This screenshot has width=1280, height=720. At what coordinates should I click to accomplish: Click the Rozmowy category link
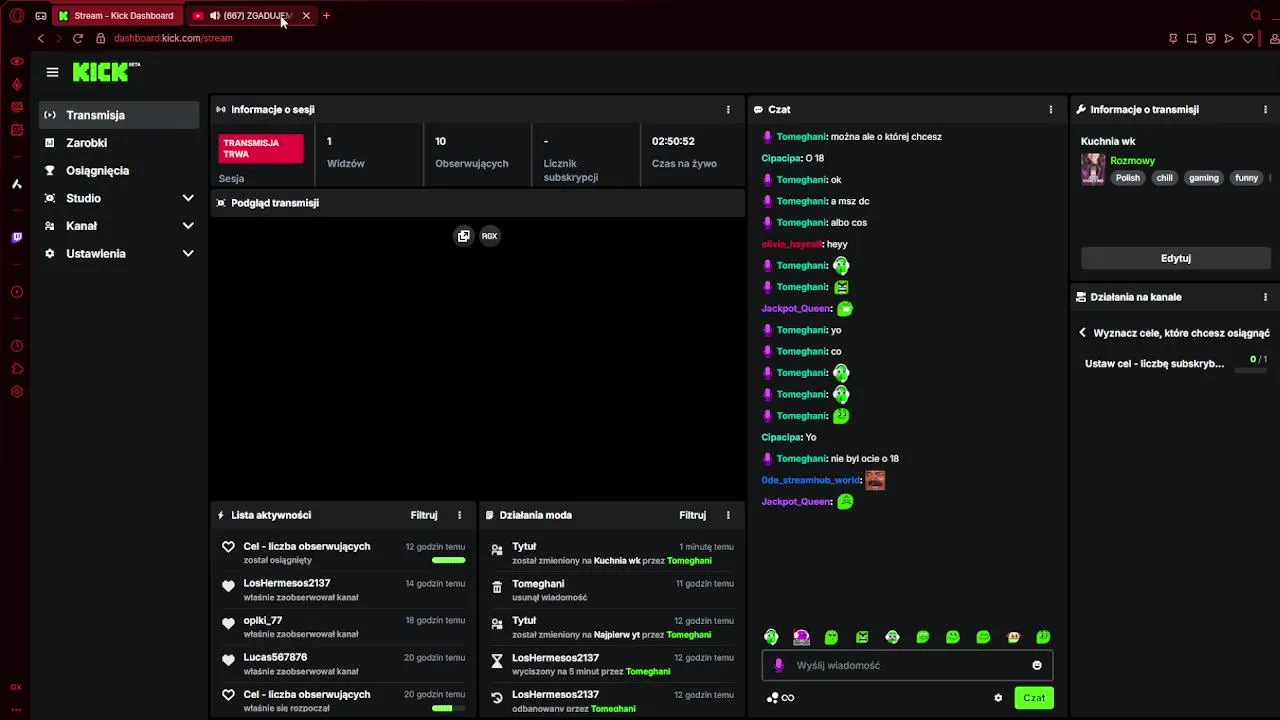[1132, 160]
